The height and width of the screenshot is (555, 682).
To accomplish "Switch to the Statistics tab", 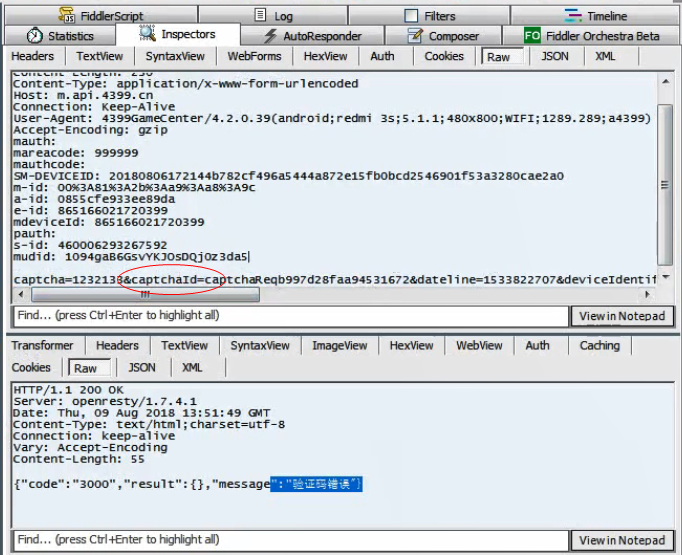I will tap(60, 36).
